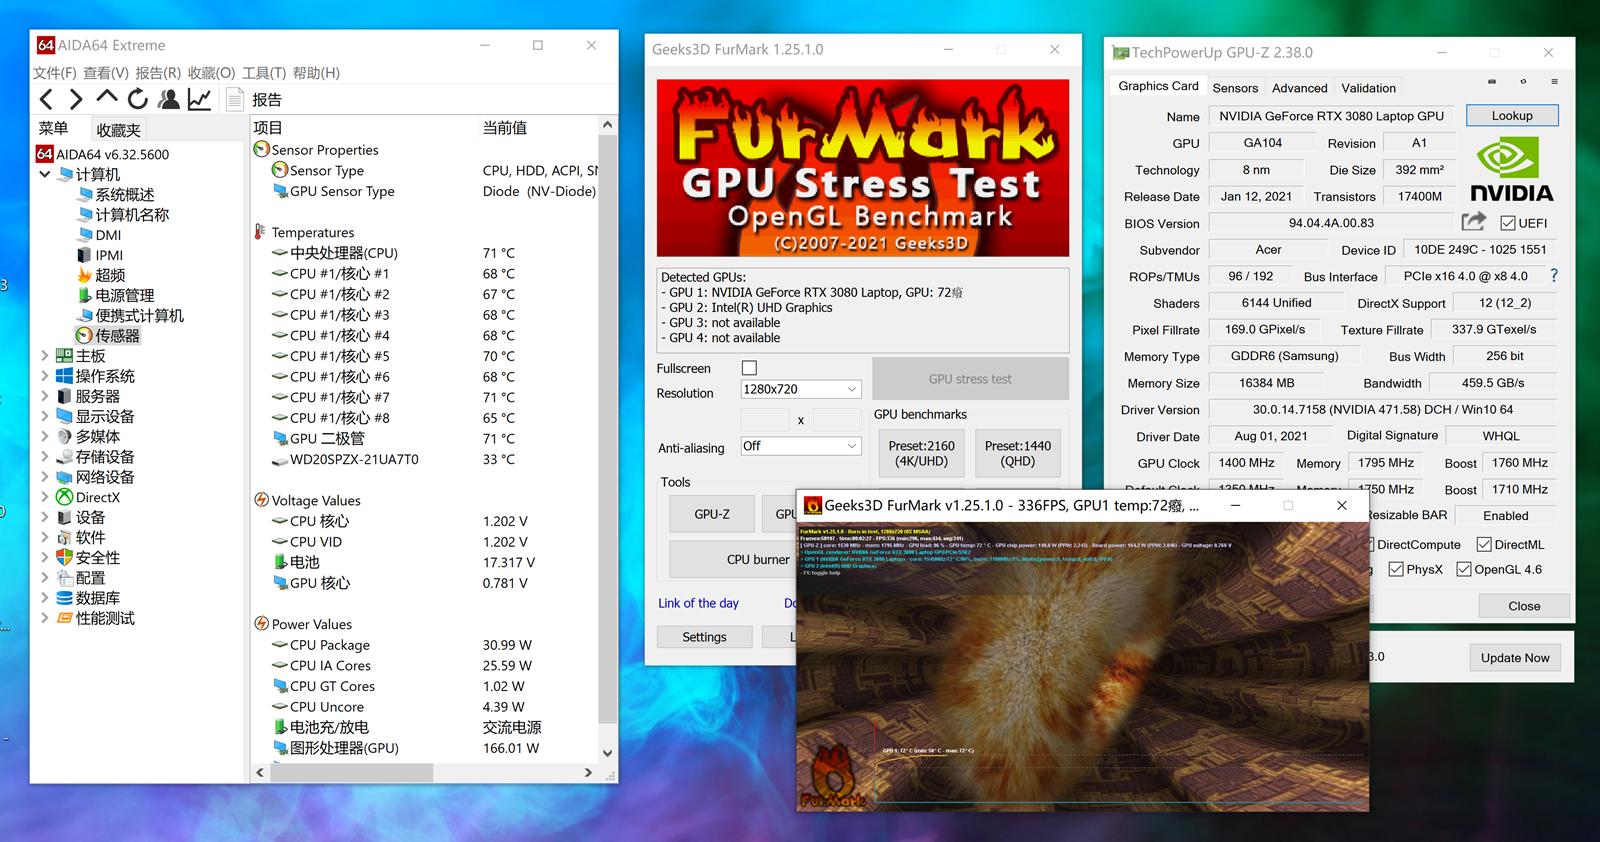Toggle the DirectML checkbox
Image resolution: width=1600 pixels, height=842 pixels.
[x=1484, y=545]
